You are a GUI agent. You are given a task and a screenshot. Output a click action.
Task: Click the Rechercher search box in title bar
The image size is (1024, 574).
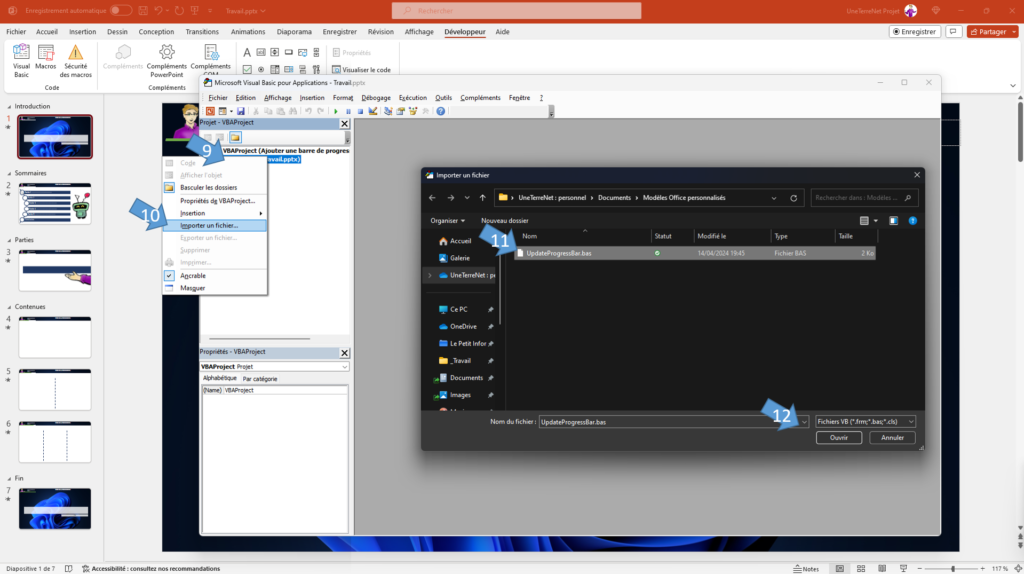(x=516, y=10)
